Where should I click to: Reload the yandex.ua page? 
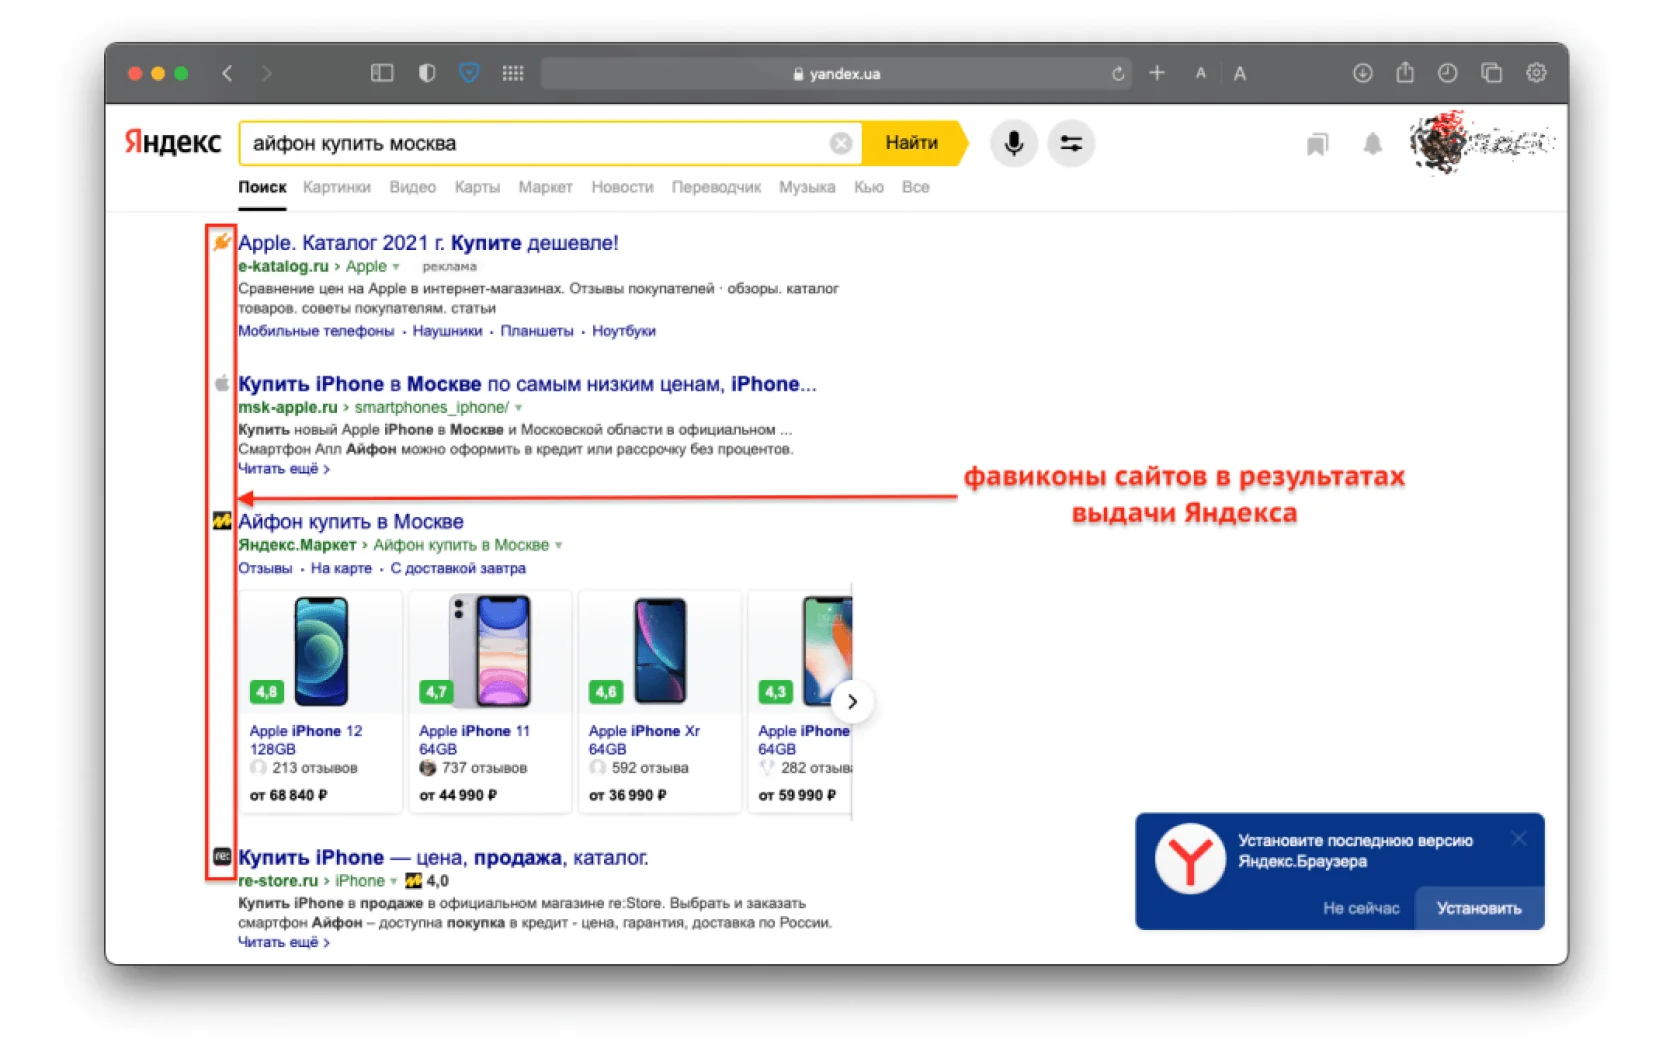pyautogui.click(x=1118, y=74)
